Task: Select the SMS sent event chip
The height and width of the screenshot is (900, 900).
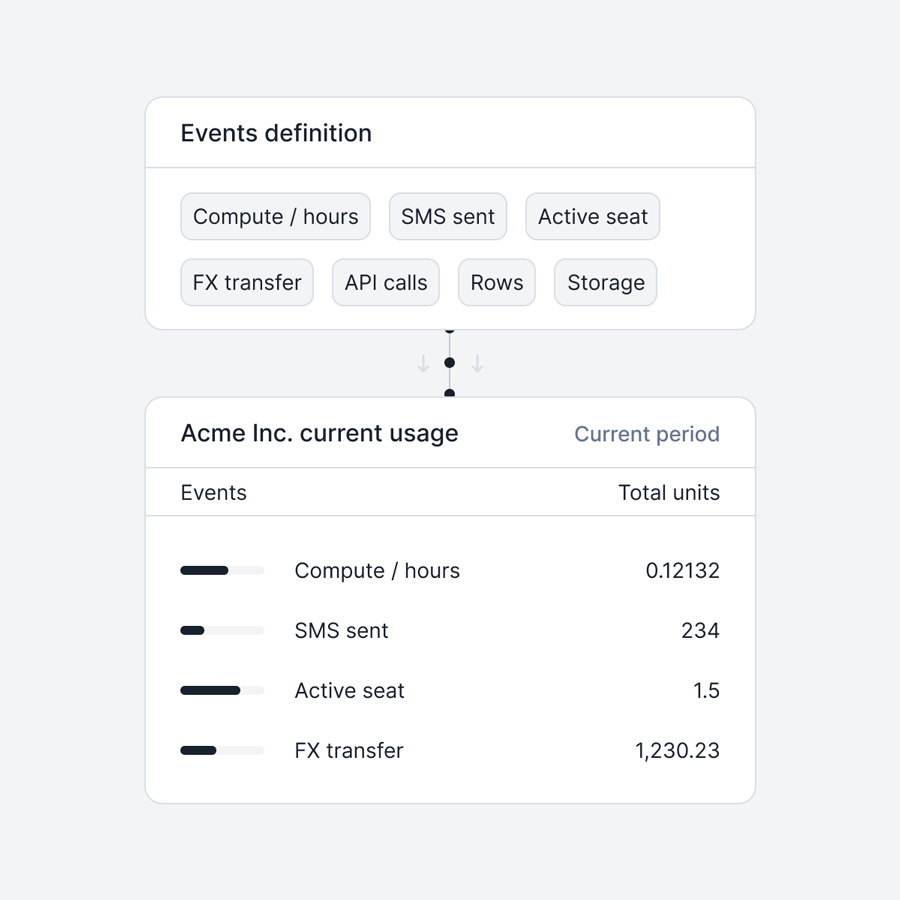Action: tap(448, 217)
